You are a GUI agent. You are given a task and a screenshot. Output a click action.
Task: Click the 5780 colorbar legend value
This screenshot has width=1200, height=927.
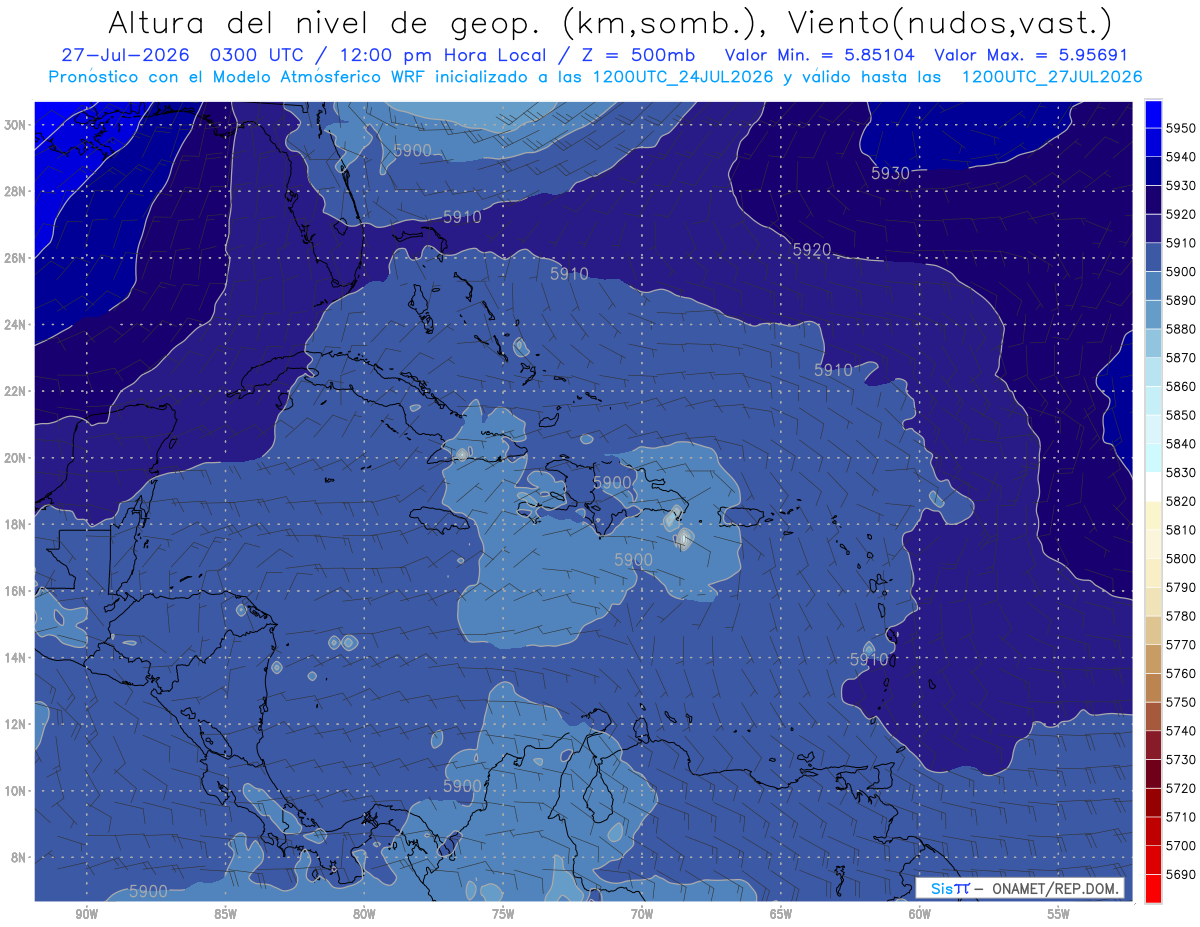point(1180,616)
